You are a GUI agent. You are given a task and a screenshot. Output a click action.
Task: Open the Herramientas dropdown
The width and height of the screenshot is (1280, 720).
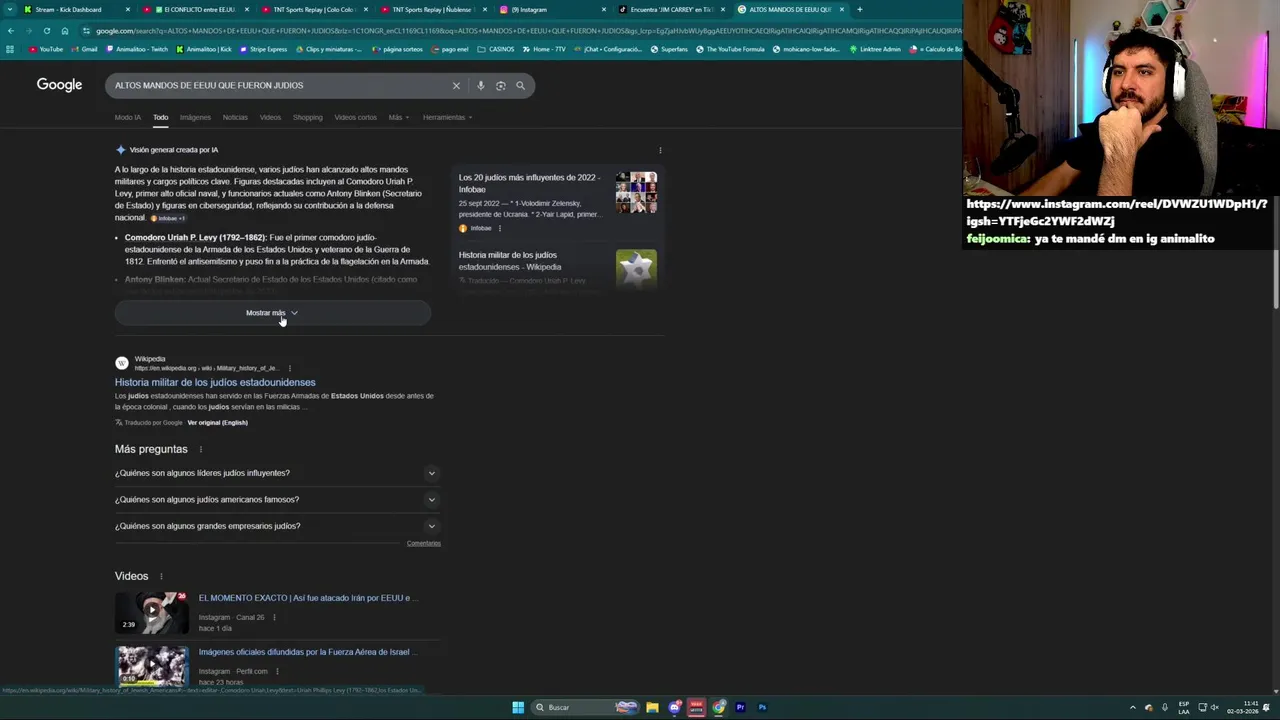click(x=447, y=118)
